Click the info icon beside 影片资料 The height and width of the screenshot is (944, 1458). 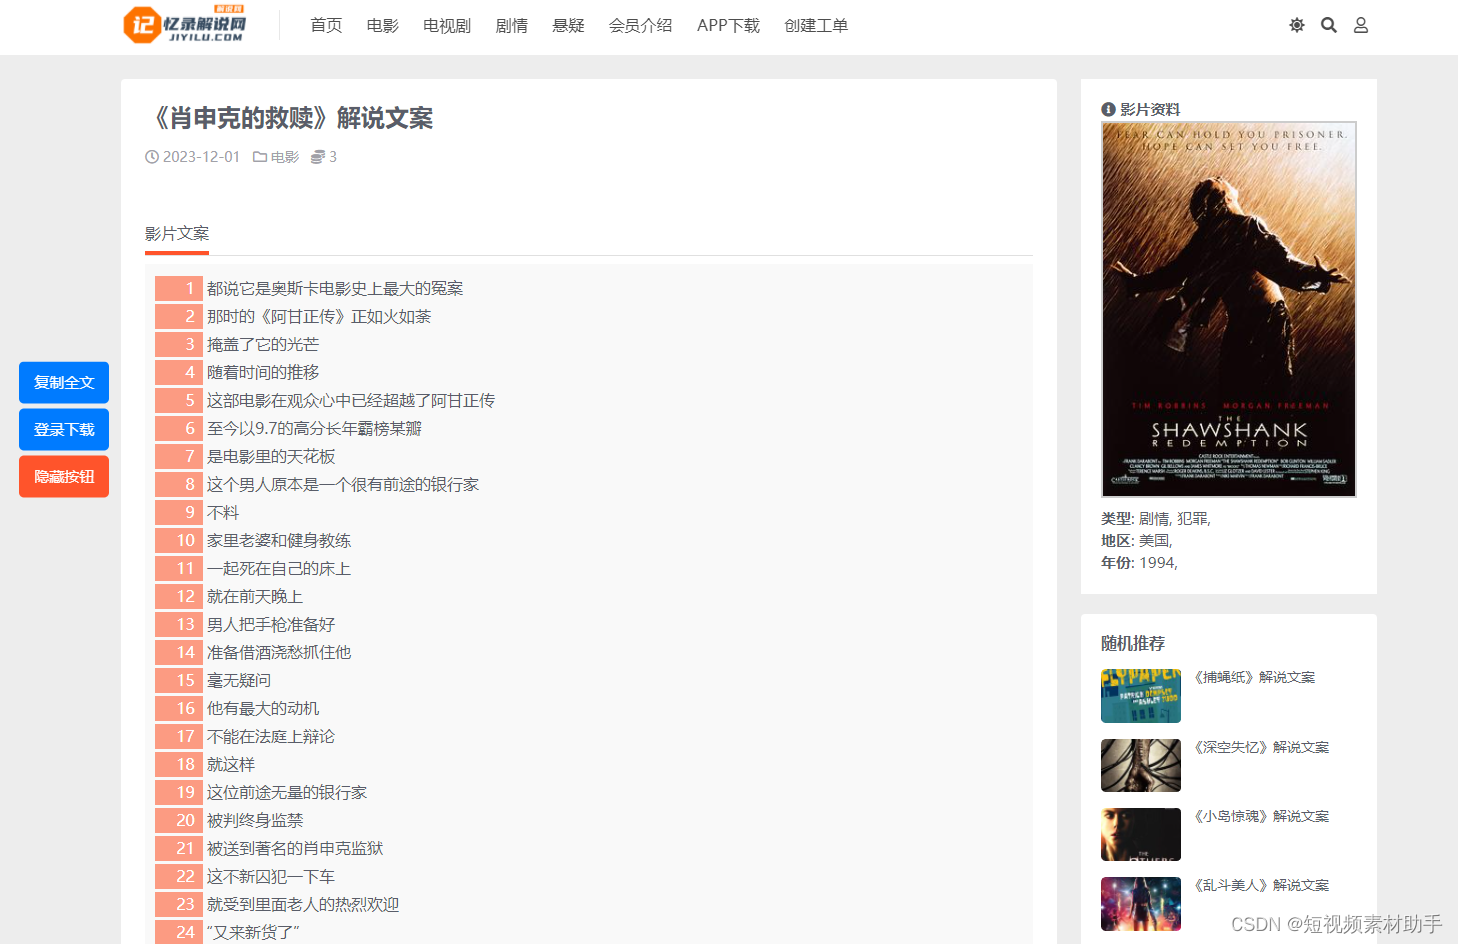(1108, 110)
